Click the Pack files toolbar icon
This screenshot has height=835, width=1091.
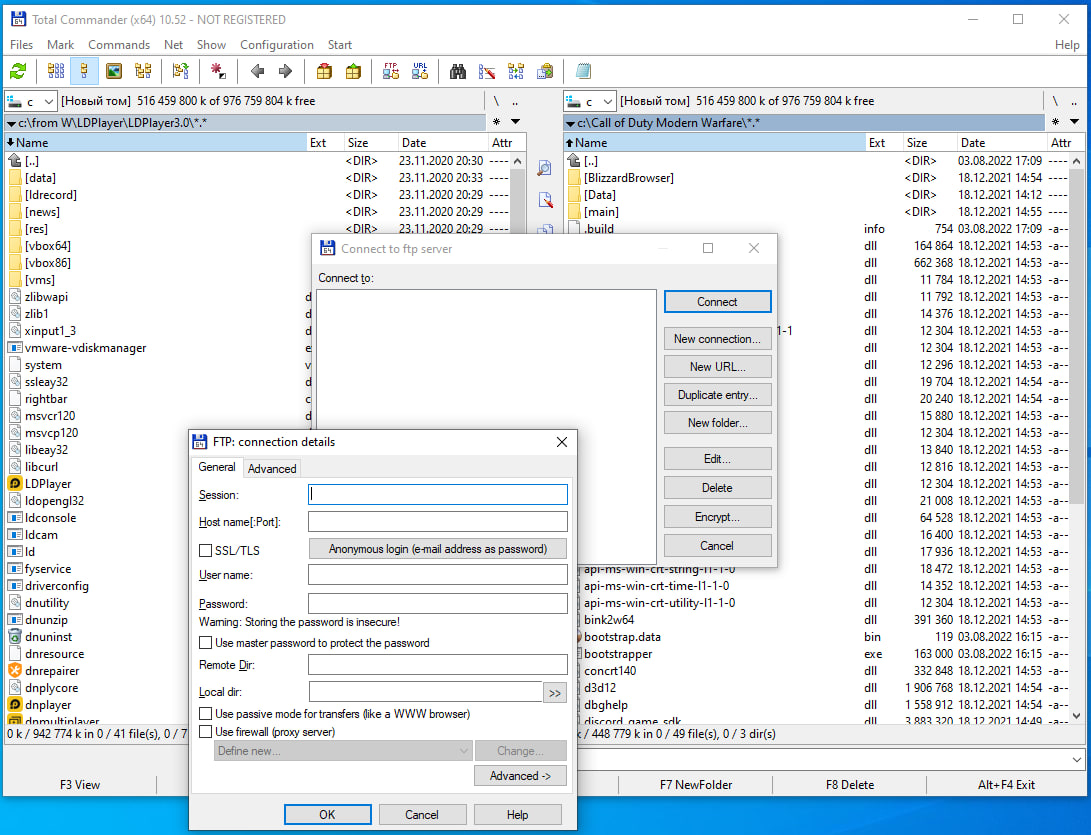pyautogui.click(x=324, y=71)
